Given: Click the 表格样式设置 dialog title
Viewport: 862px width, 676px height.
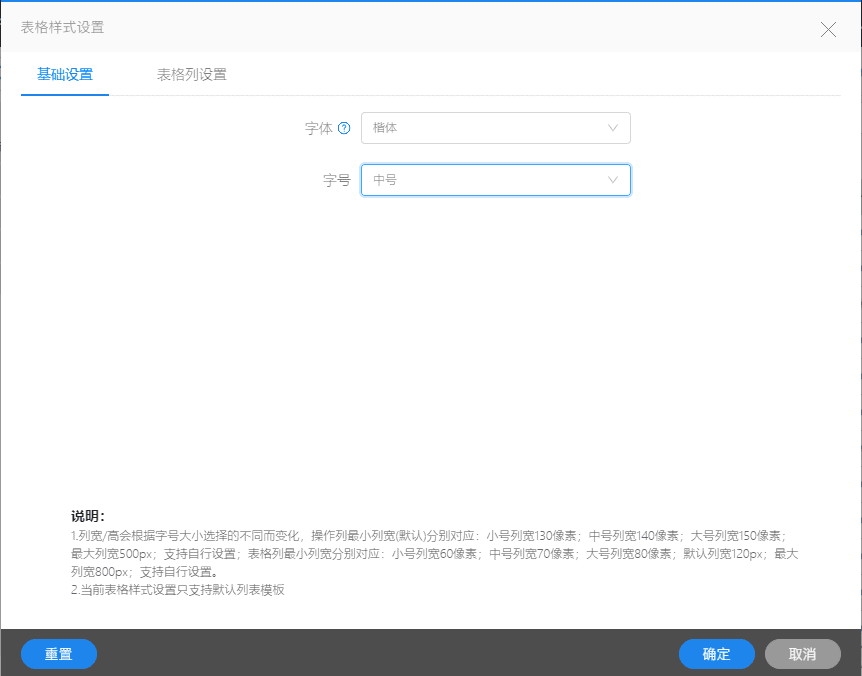Looking at the screenshot, I should pyautogui.click(x=62, y=27).
